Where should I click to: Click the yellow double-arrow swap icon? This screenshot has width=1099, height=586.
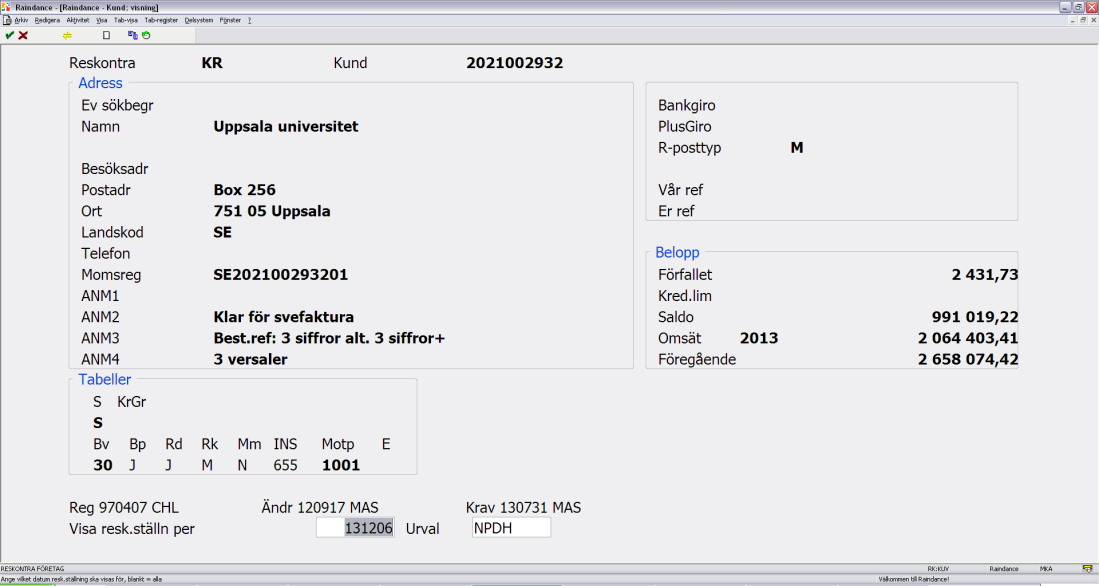click(x=67, y=35)
